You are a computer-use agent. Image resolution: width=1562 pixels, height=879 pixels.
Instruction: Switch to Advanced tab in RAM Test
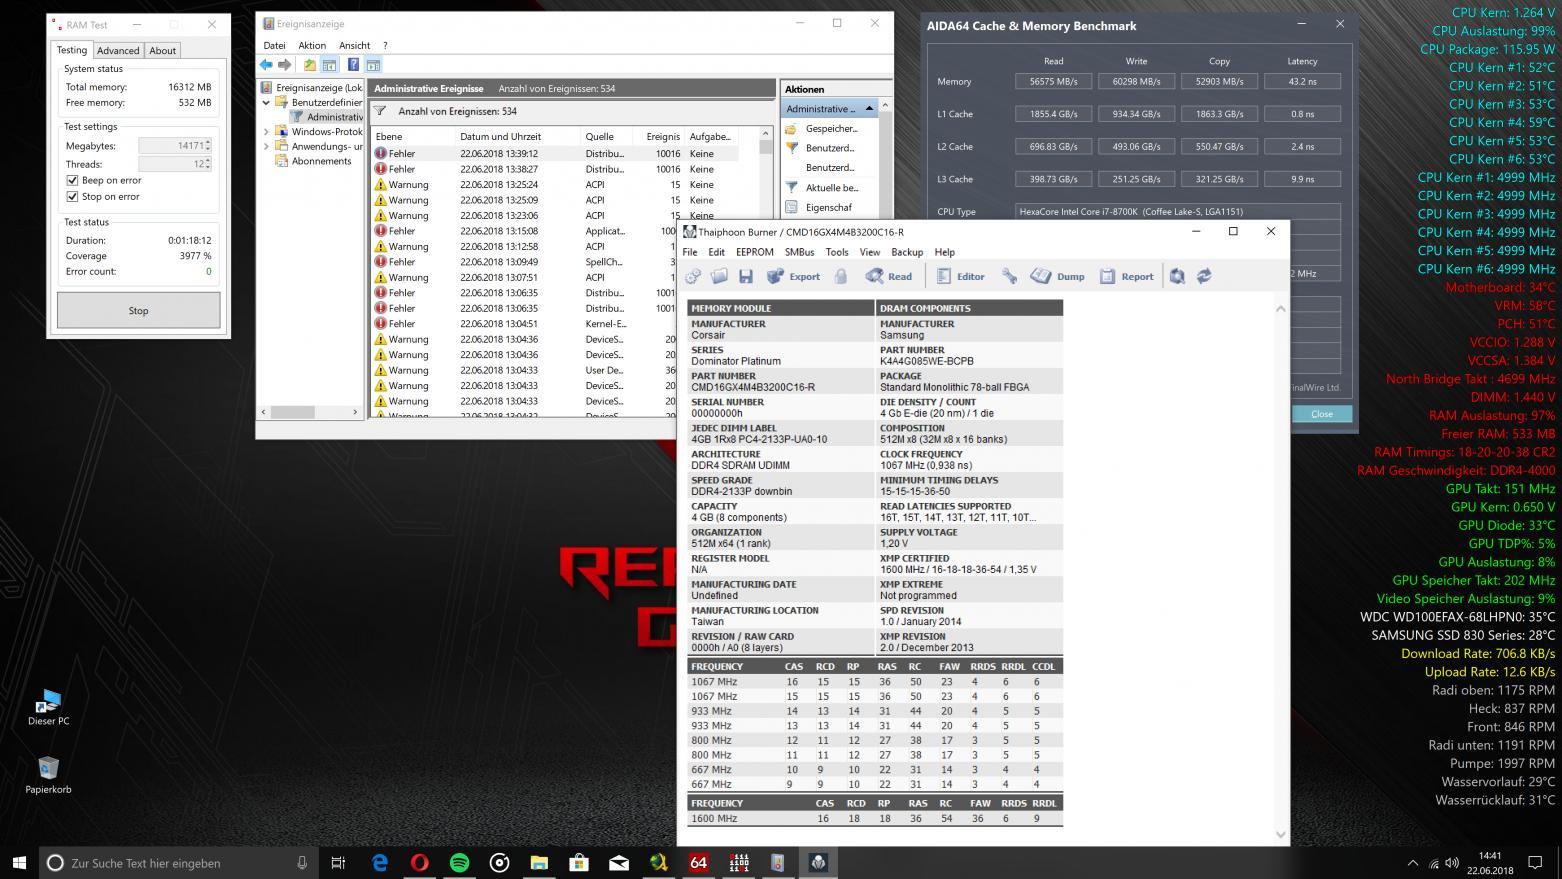pos(118,51)
